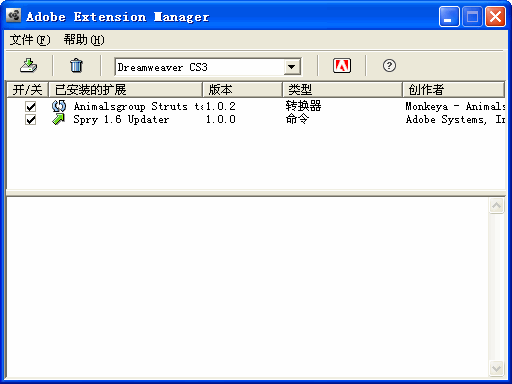Viewport: 512px width, 384px height.
Task: Click the Extension Manager title bar icon
Action: (14, 16)
